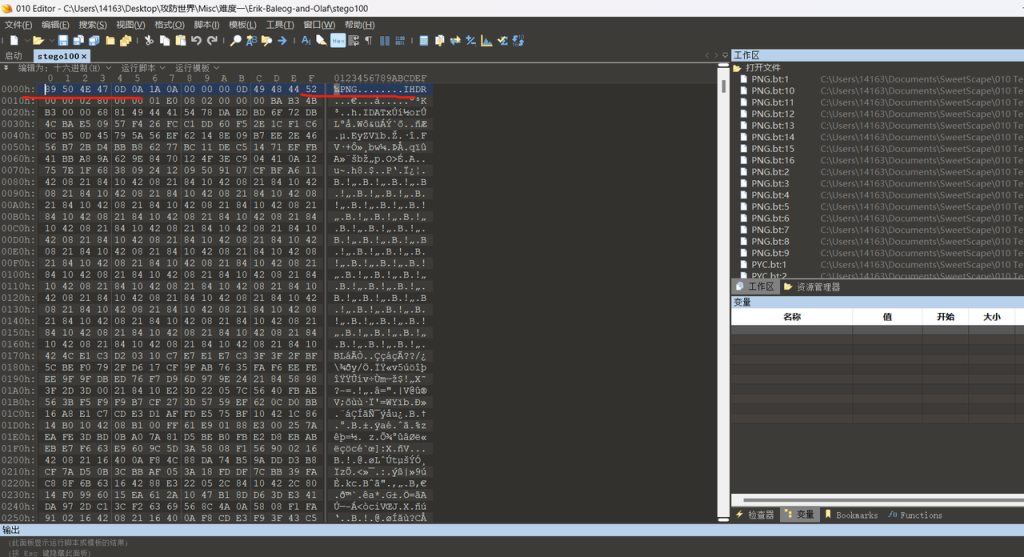This screenshot has height=557, width=1024.
Task: Open the Histogram chart icon
Action: [x=486, y=41]
